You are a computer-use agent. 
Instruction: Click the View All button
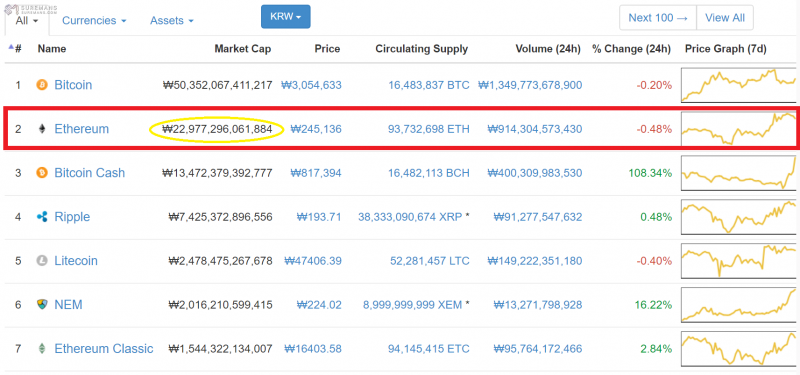[x=725, y=18]
